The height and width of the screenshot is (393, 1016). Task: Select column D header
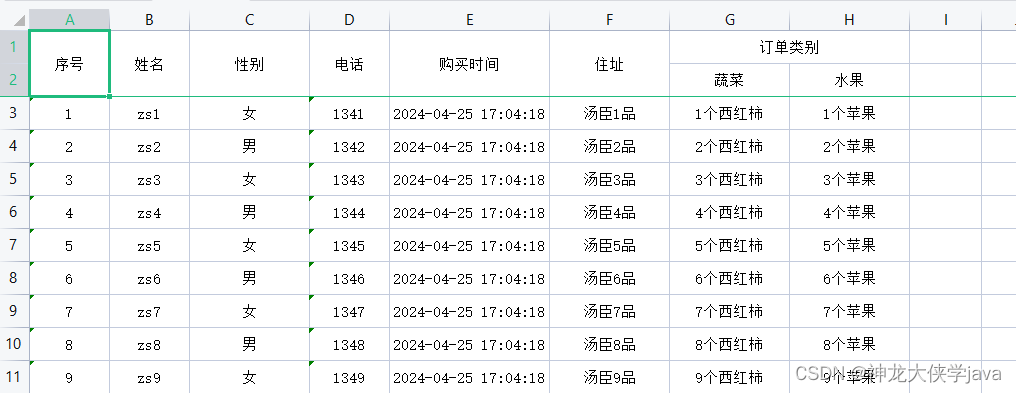click(x=349, y=20)
